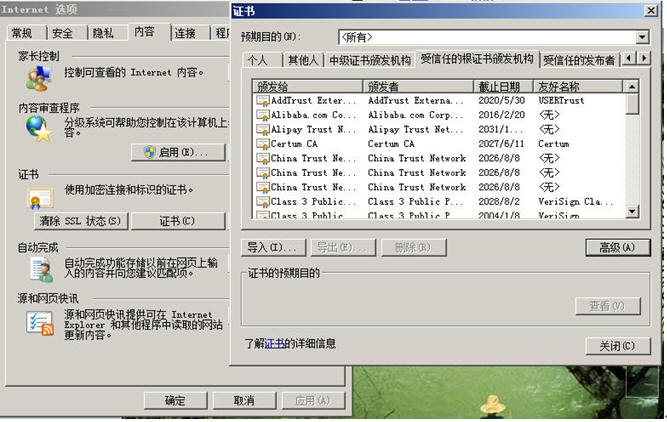Screen dimensions: 667x422
Task: Select the 受信任的根证书颁发机构 tab
Action: (477, 59)
